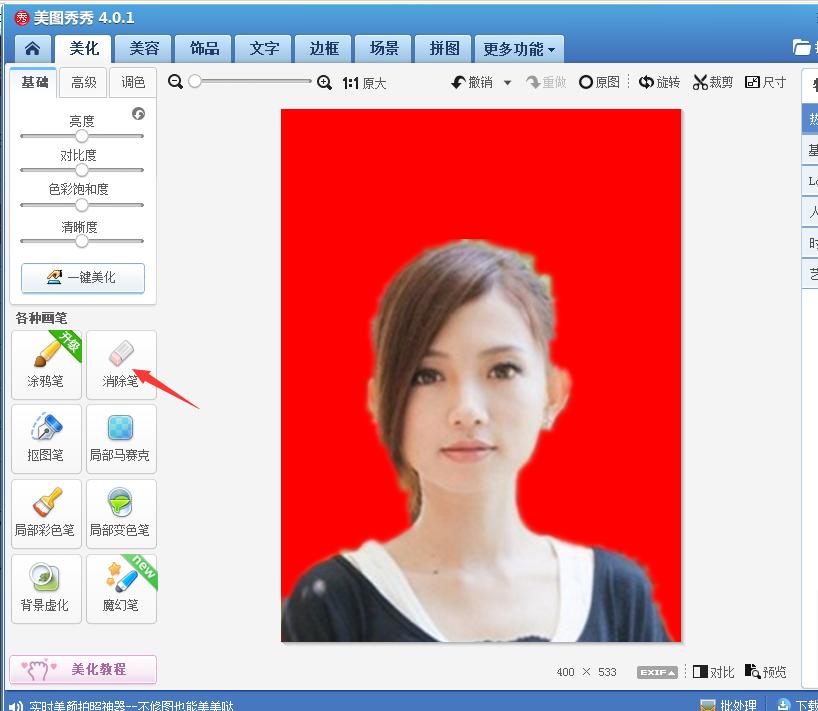Open the 抠图笔 cutout pen tool
Image resolution: width=818 pixels, height=711 pixels.
[46, 439]
